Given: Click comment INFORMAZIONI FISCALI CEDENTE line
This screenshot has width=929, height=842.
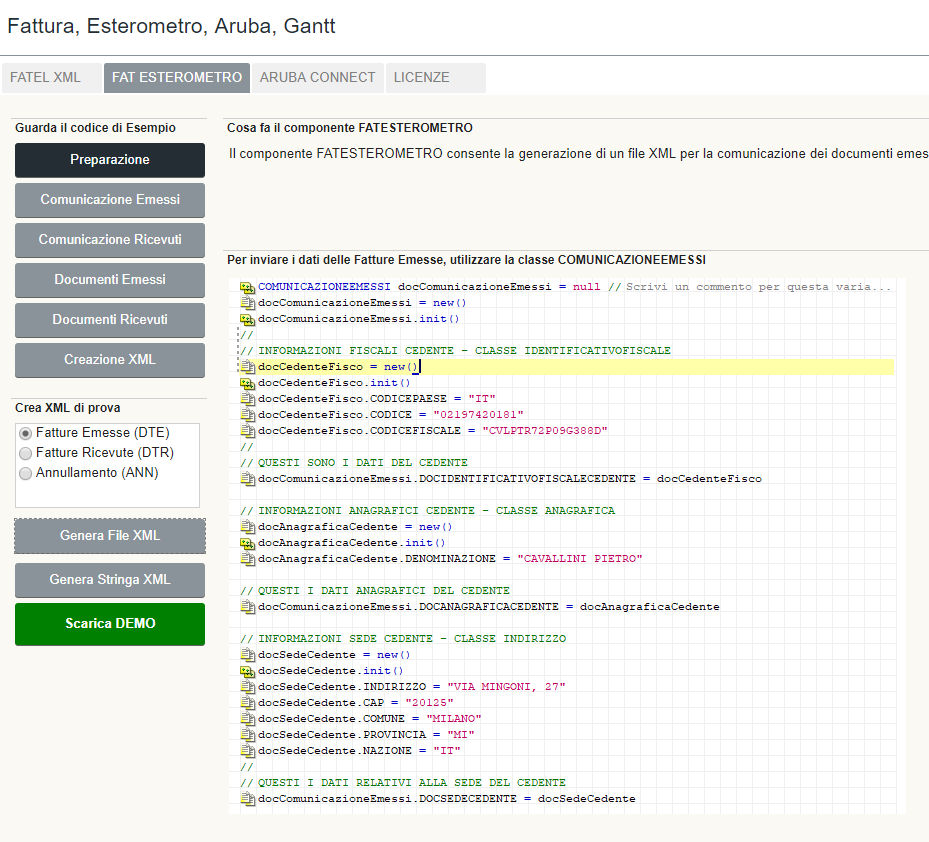Looking at the screenshot, I should pos(456,351).
